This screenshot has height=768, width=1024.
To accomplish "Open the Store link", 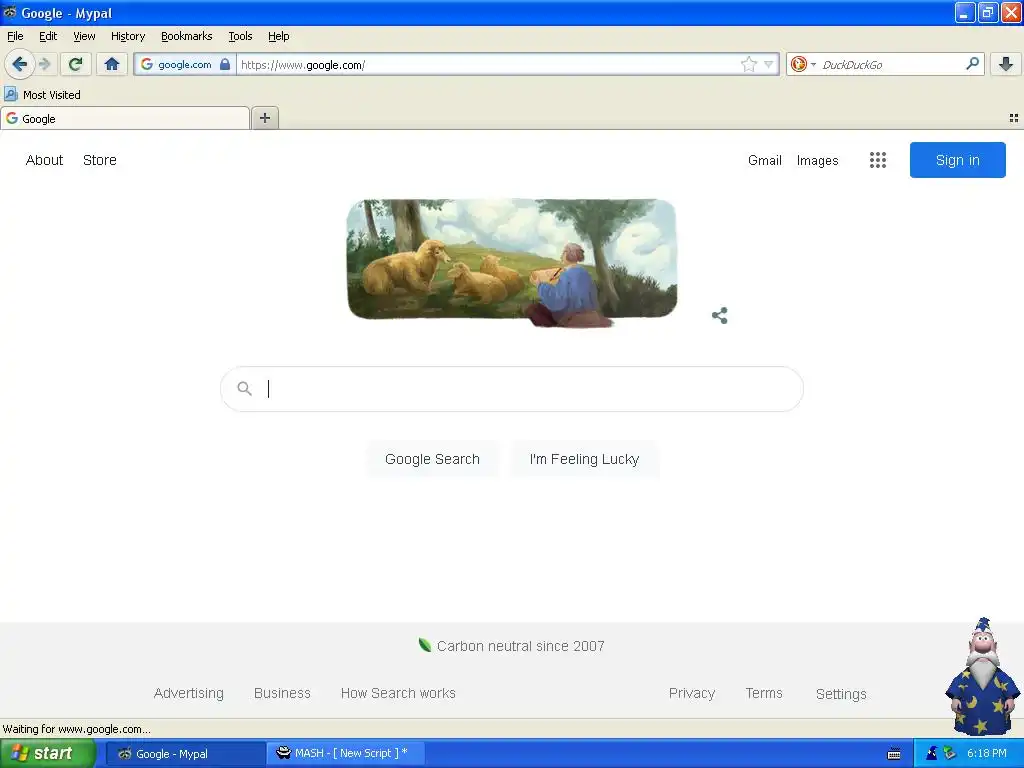I will coord(100,160).
